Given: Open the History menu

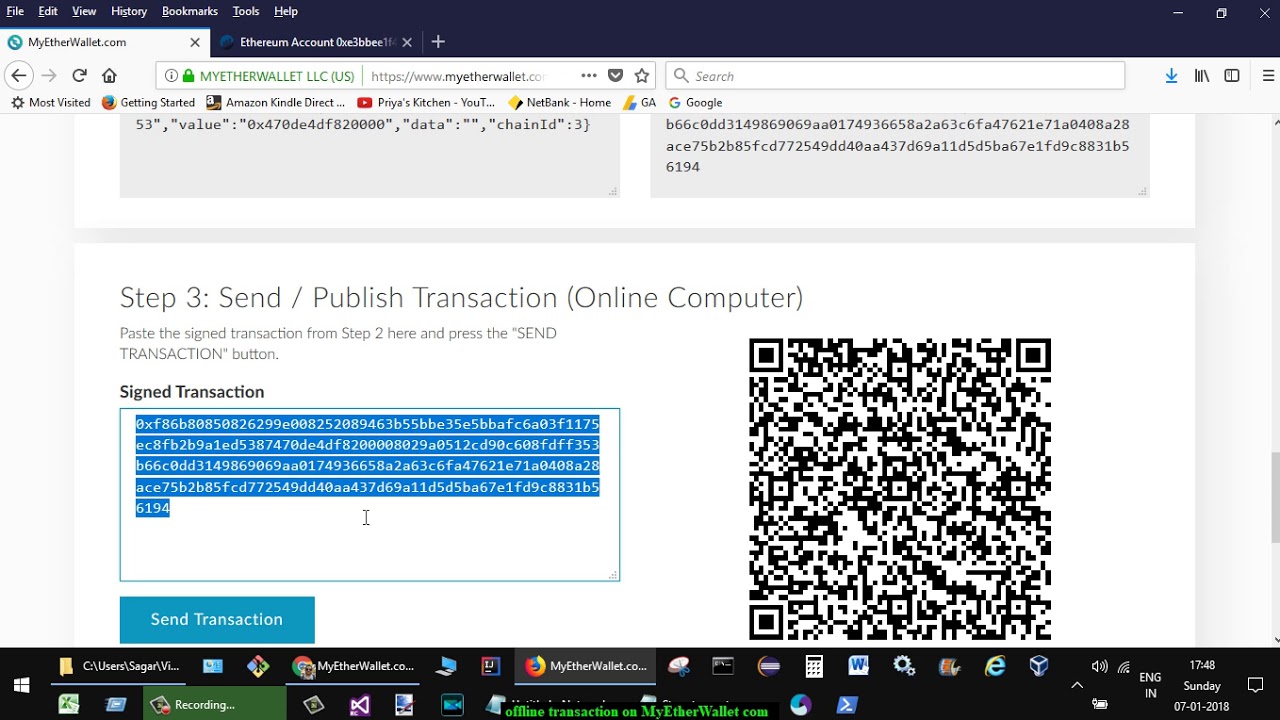Looking at the screenshot, I should 129,11.
